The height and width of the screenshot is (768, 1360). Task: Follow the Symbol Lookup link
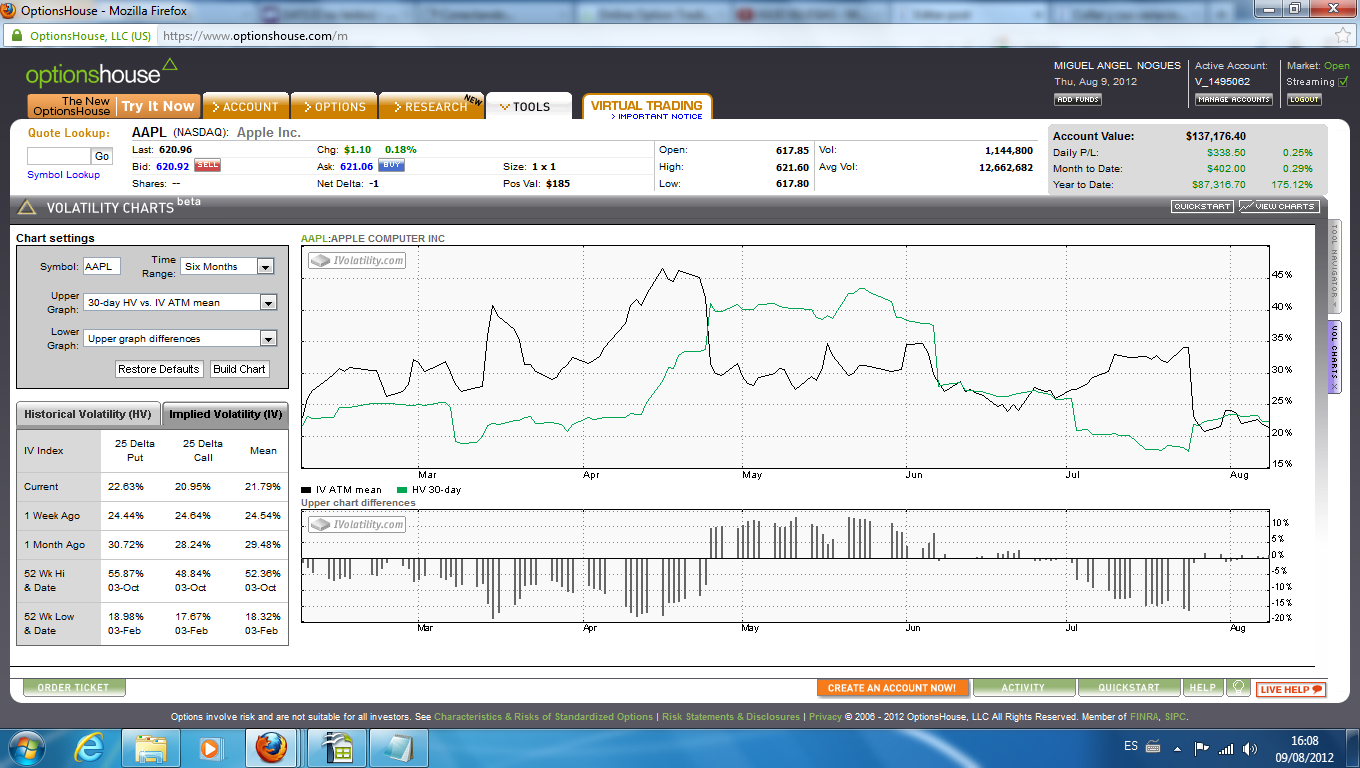coord(63,175)
